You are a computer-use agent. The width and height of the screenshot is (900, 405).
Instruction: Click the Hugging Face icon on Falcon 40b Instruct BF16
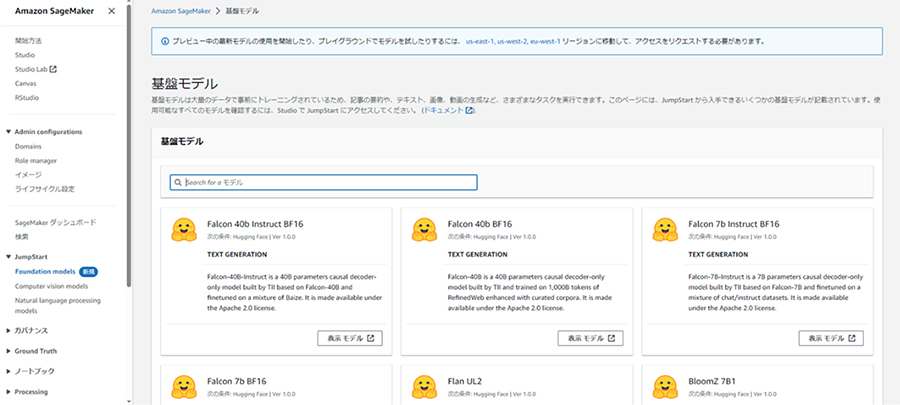[x=184, y=229]
